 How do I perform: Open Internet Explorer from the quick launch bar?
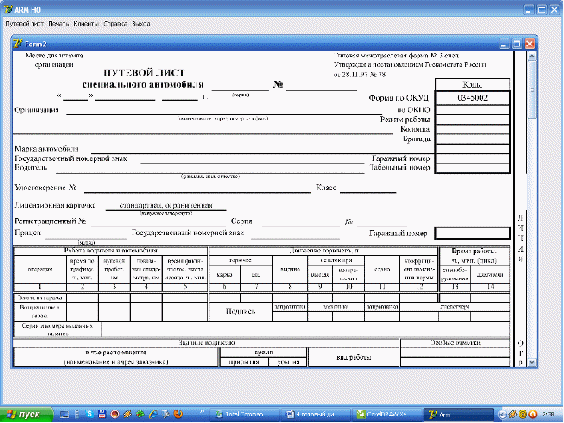[x=153, y=414]
